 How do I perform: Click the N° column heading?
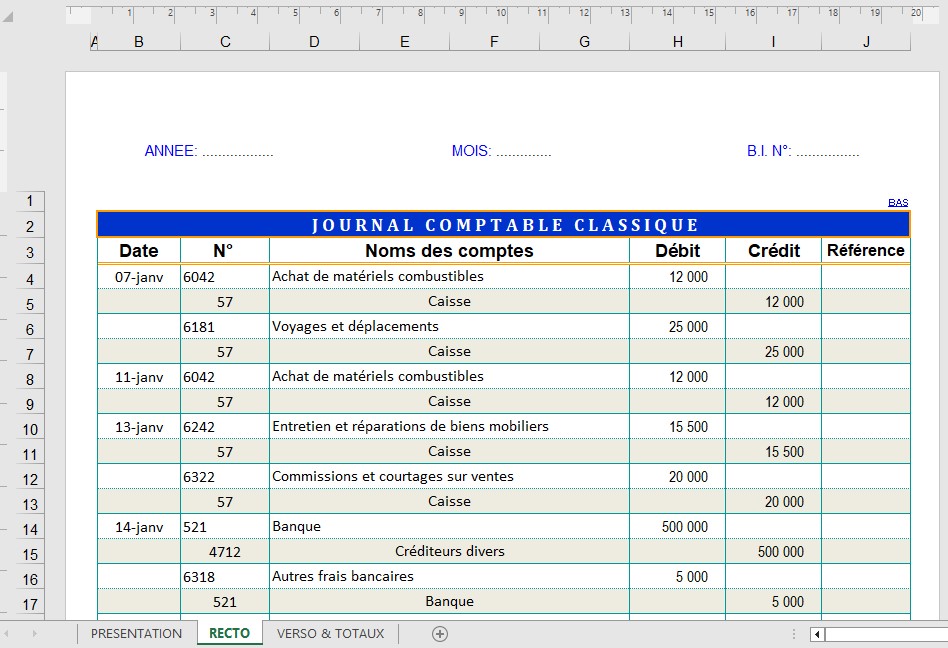[x=224, y=250]
